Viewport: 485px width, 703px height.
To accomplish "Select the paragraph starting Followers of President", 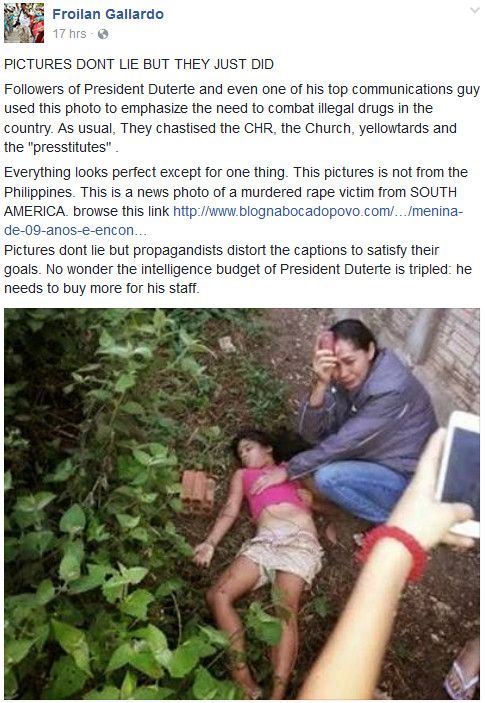I will pyautogui.click(x=242, y=118).
